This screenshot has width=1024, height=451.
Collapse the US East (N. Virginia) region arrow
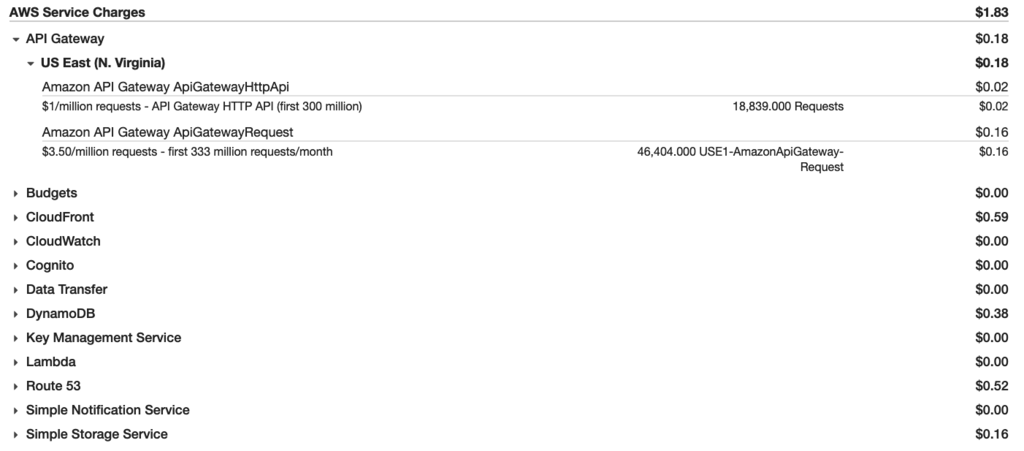[30, 63]
